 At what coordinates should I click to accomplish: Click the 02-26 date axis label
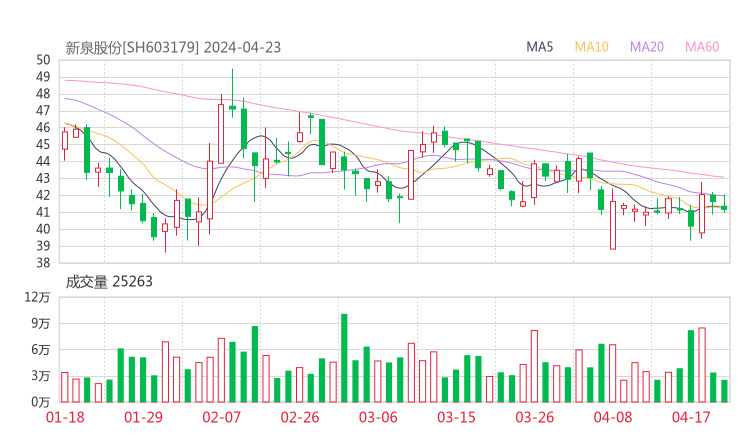pyautogui.click(x=300, y=417)
